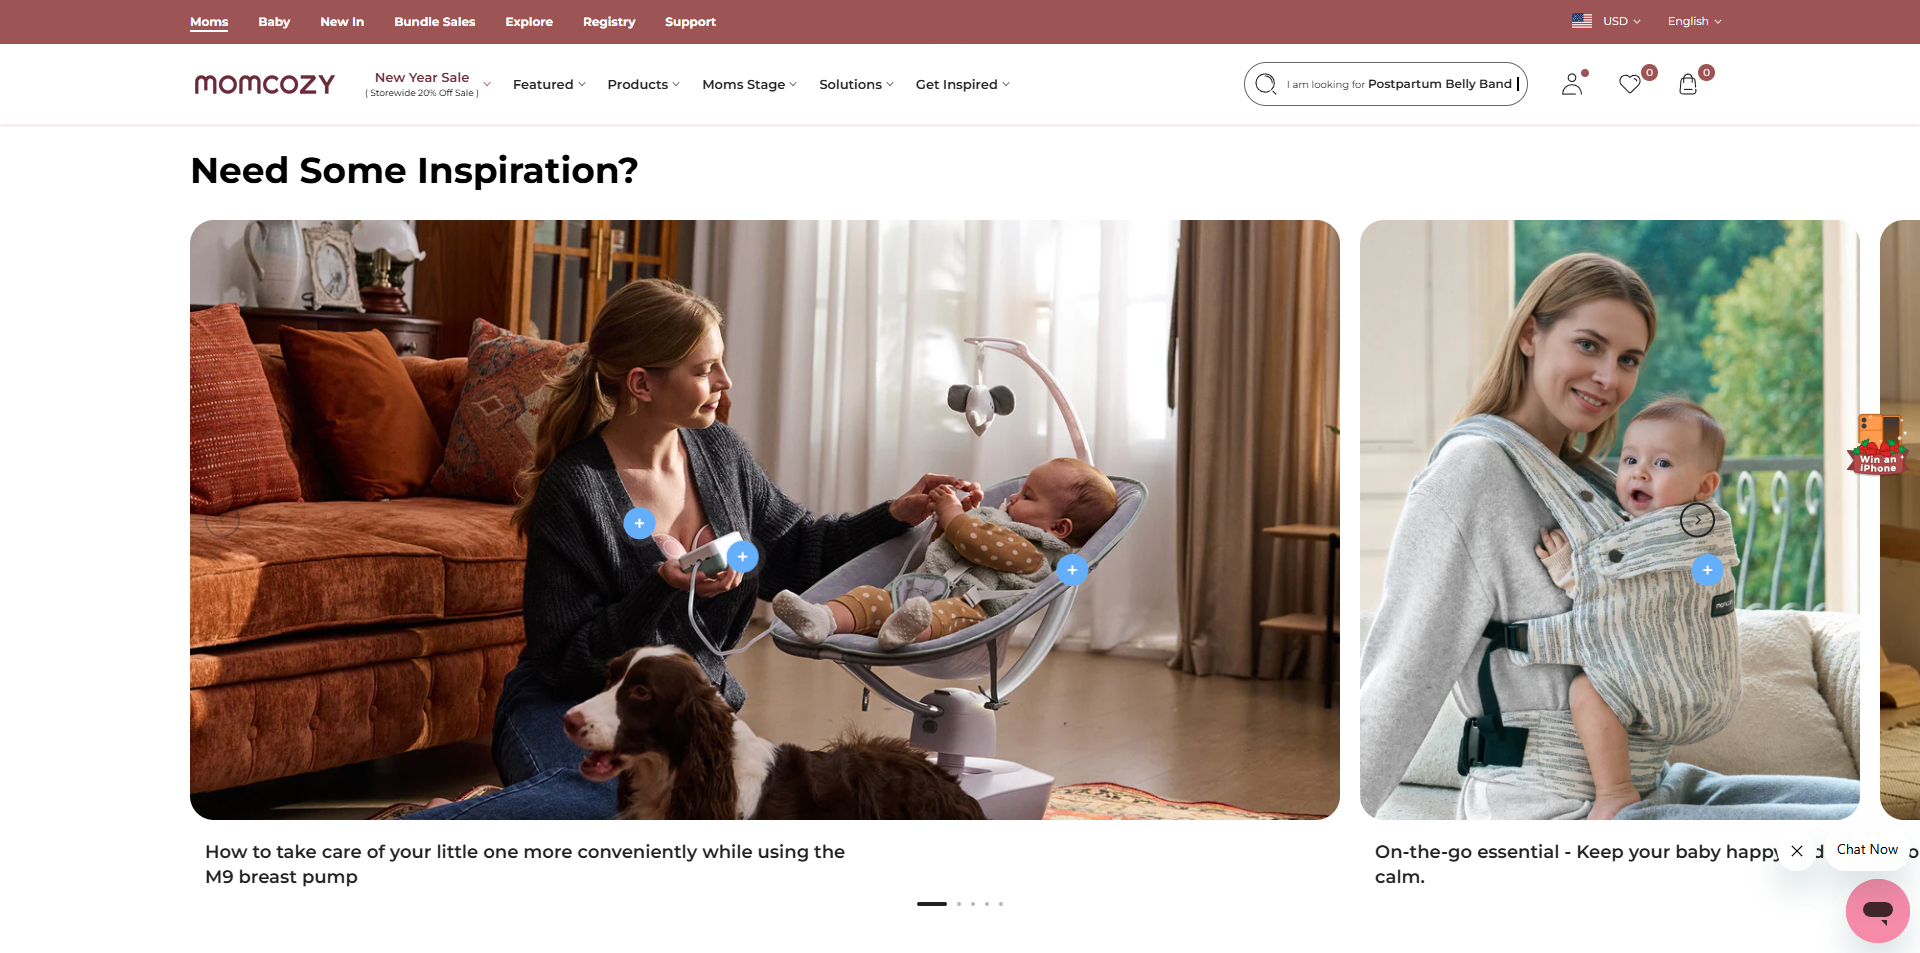Expand the English language dropdown
1920x953 pixels.
(1694, 21)
